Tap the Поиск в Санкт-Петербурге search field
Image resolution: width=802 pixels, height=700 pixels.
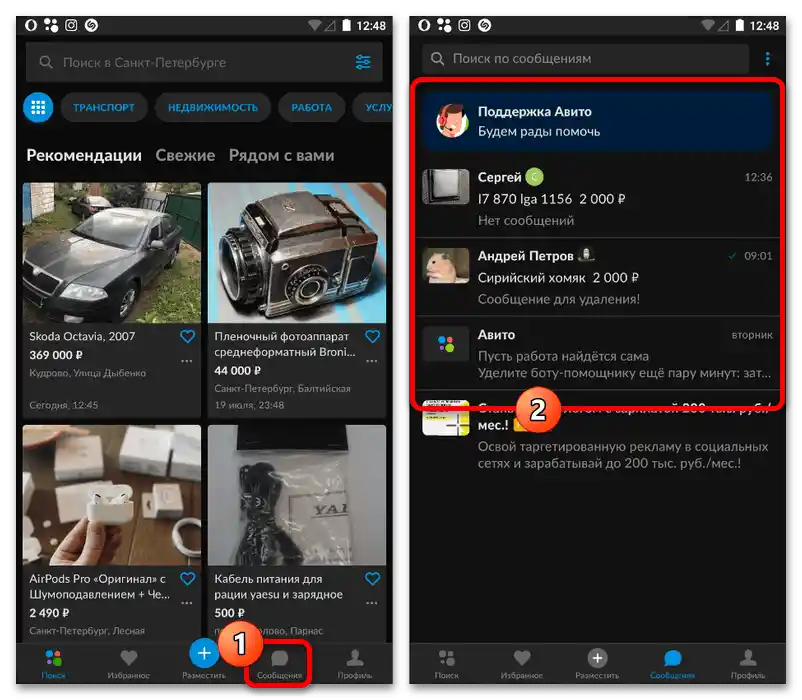(x=204, y=62)
